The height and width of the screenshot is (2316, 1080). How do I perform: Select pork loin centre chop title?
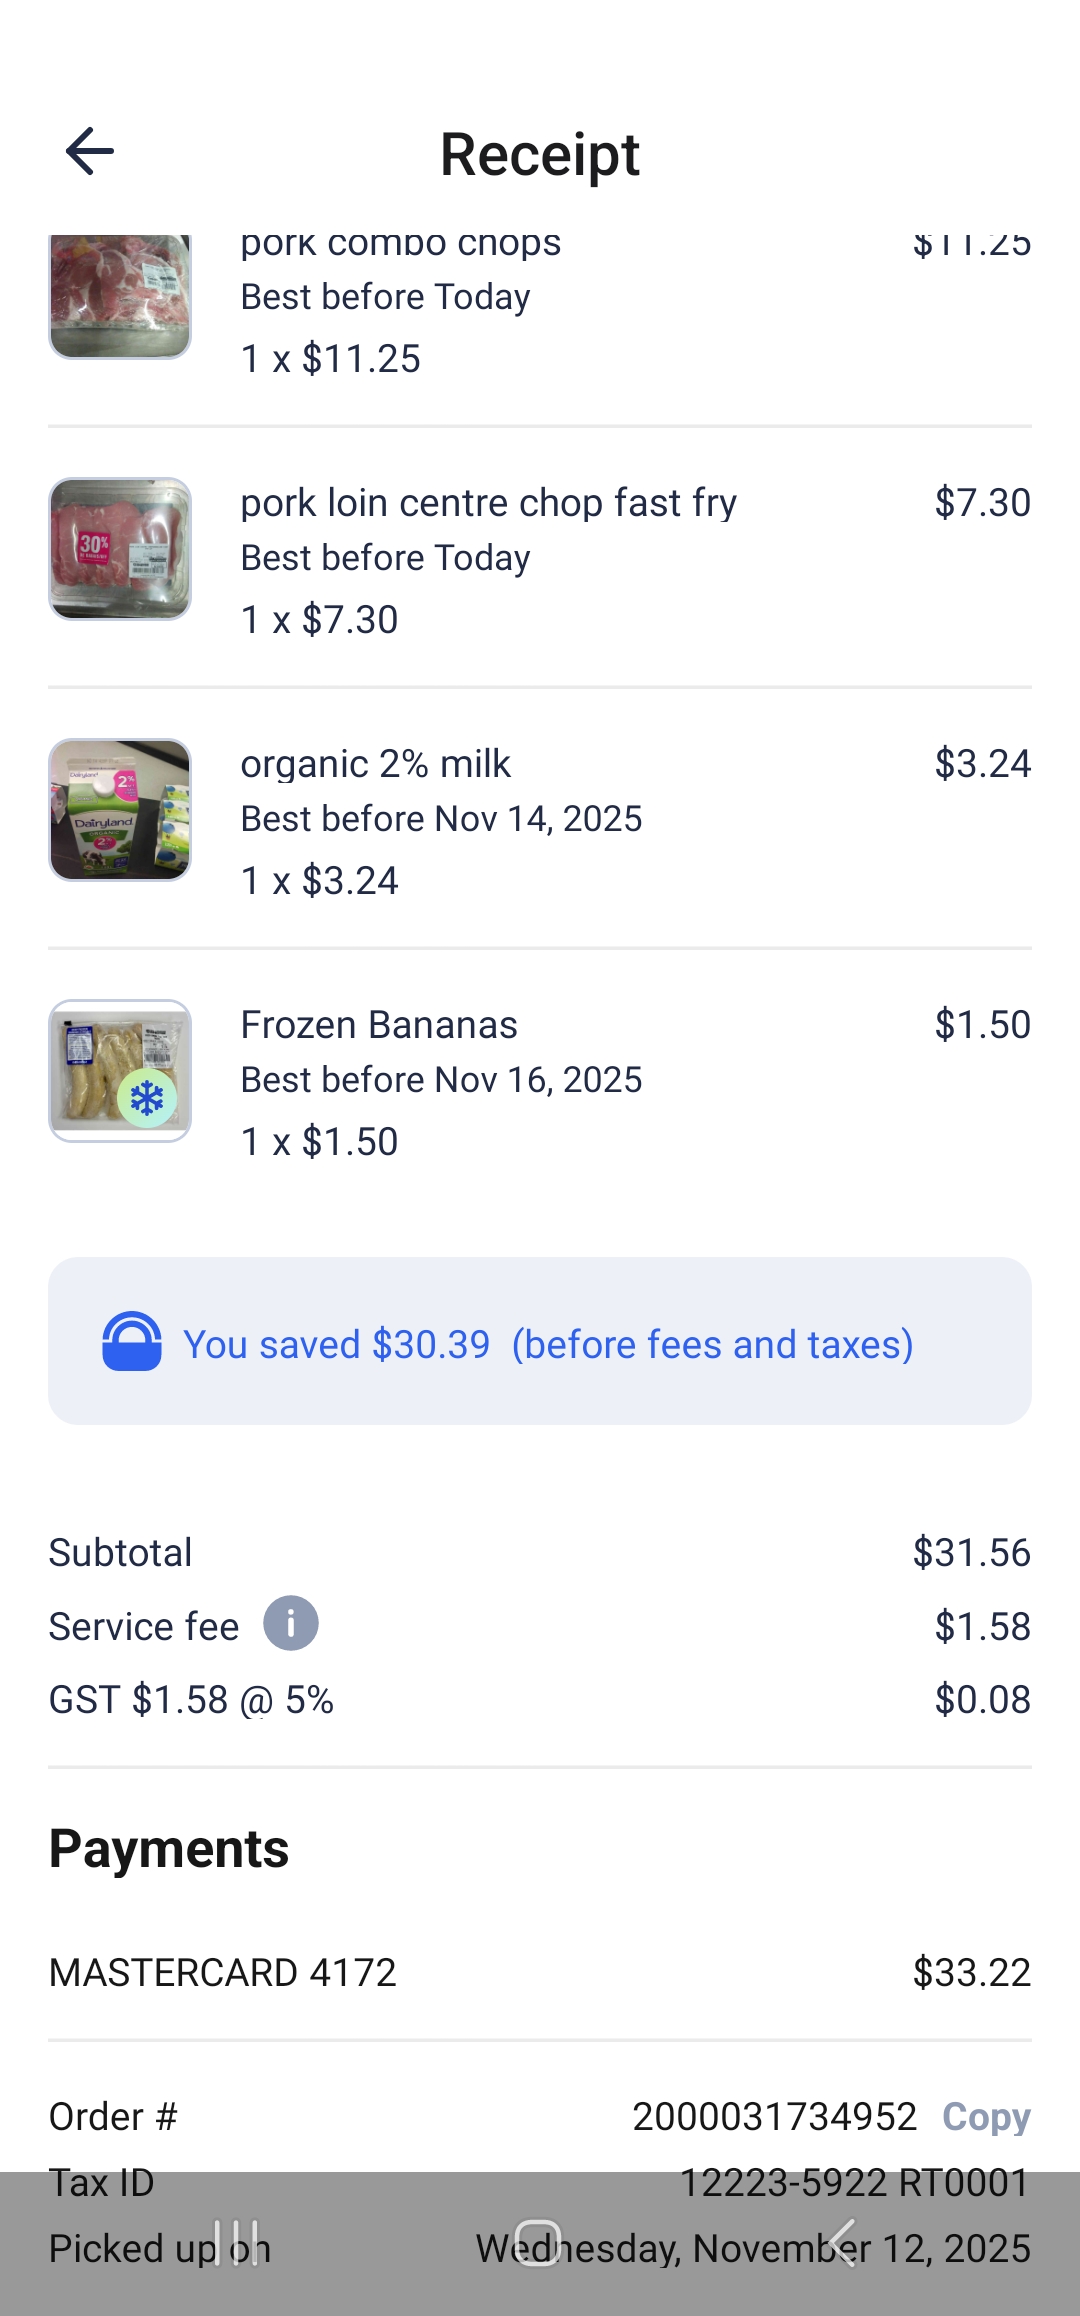488,503
